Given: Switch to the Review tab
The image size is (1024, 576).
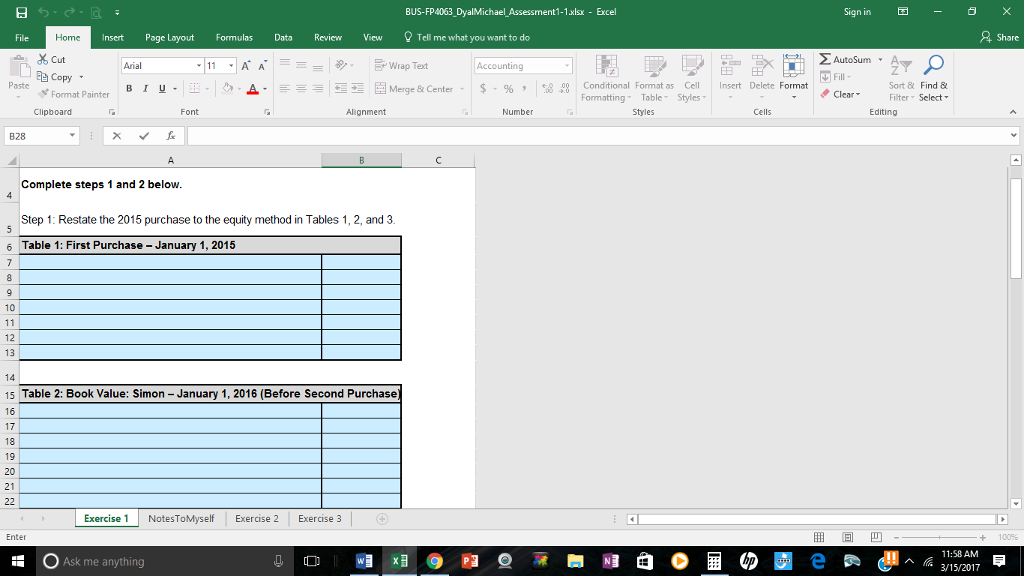Looking at the screenshot, I should pyautogui.click(x=327, y=38).
